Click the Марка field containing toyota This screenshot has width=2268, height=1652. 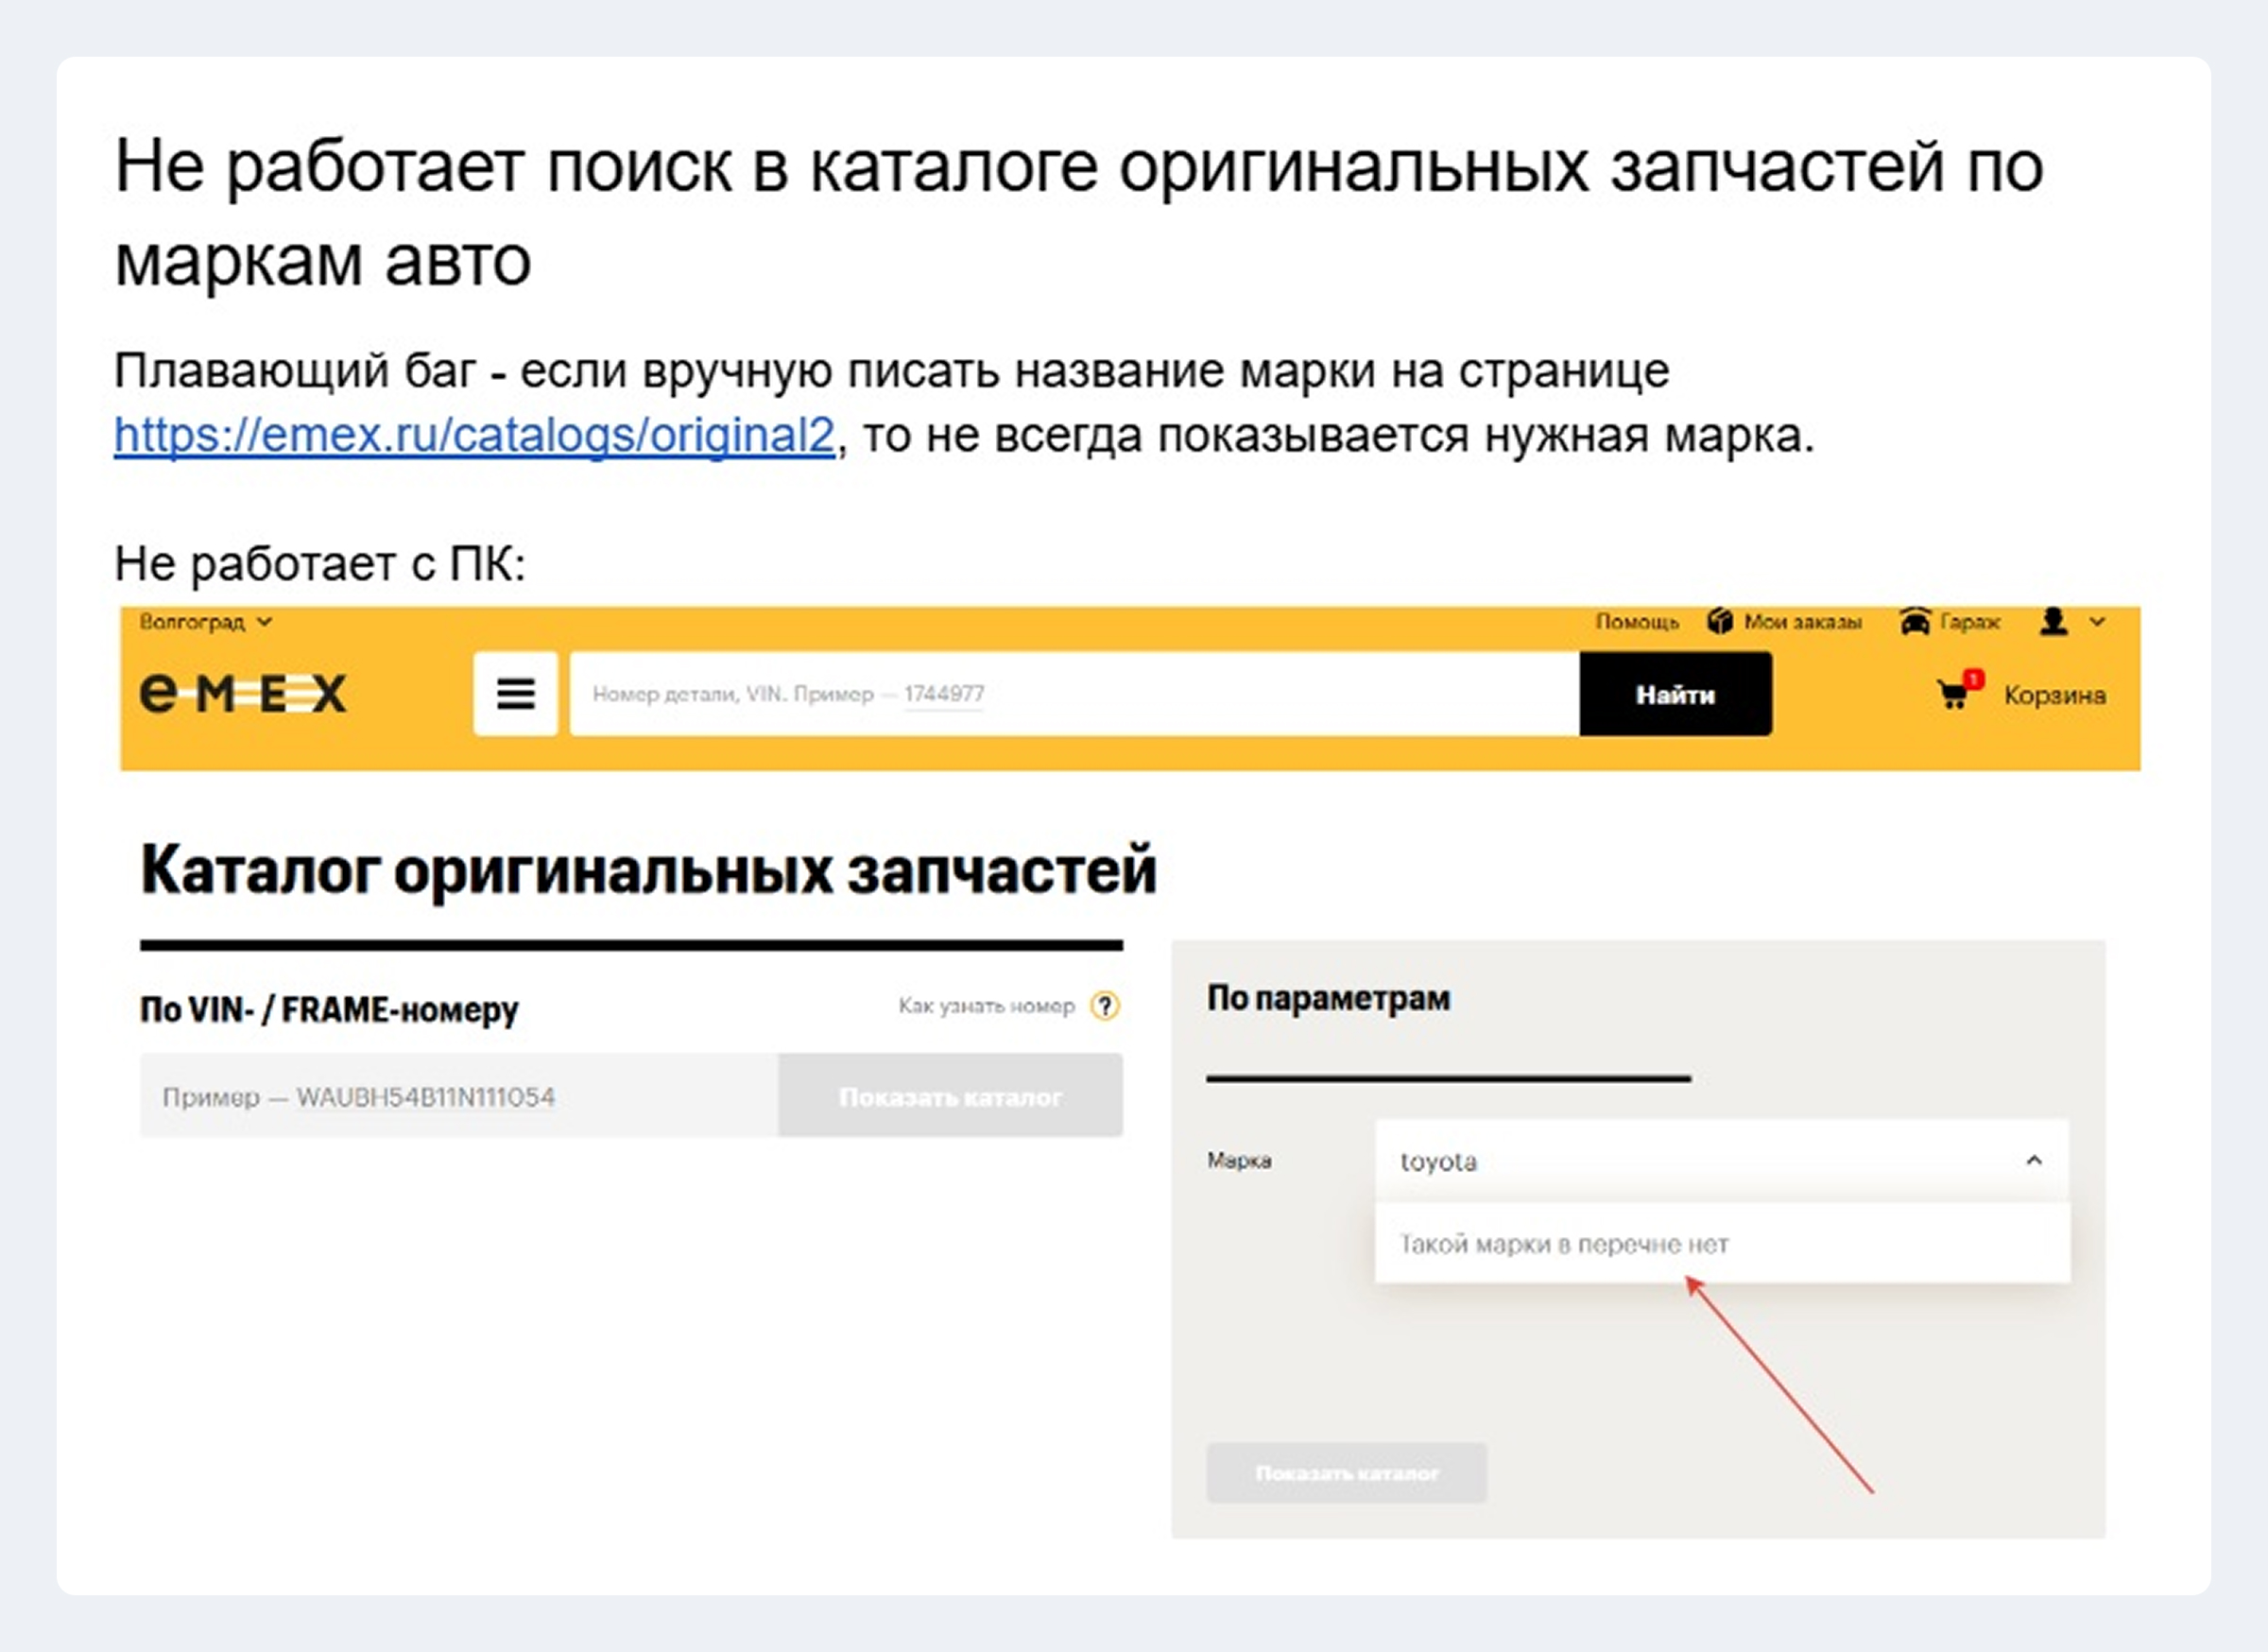point(1721,1161)
